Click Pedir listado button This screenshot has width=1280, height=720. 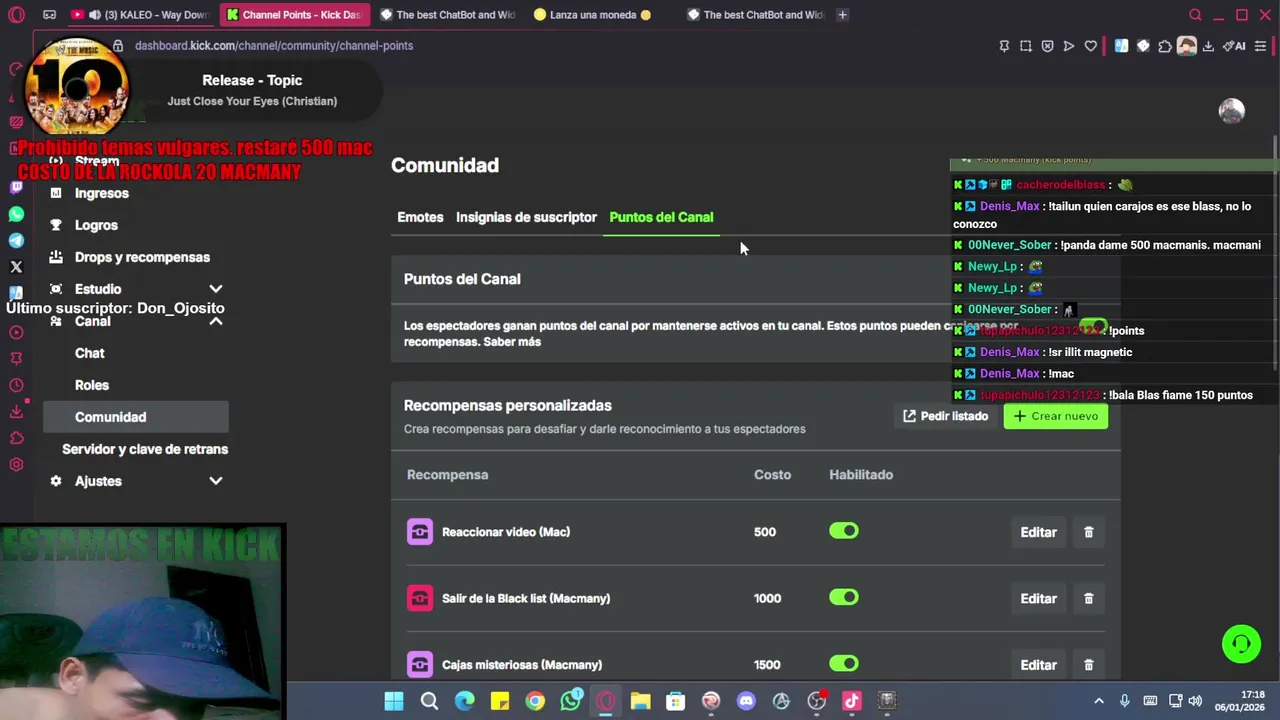[945, 416]
